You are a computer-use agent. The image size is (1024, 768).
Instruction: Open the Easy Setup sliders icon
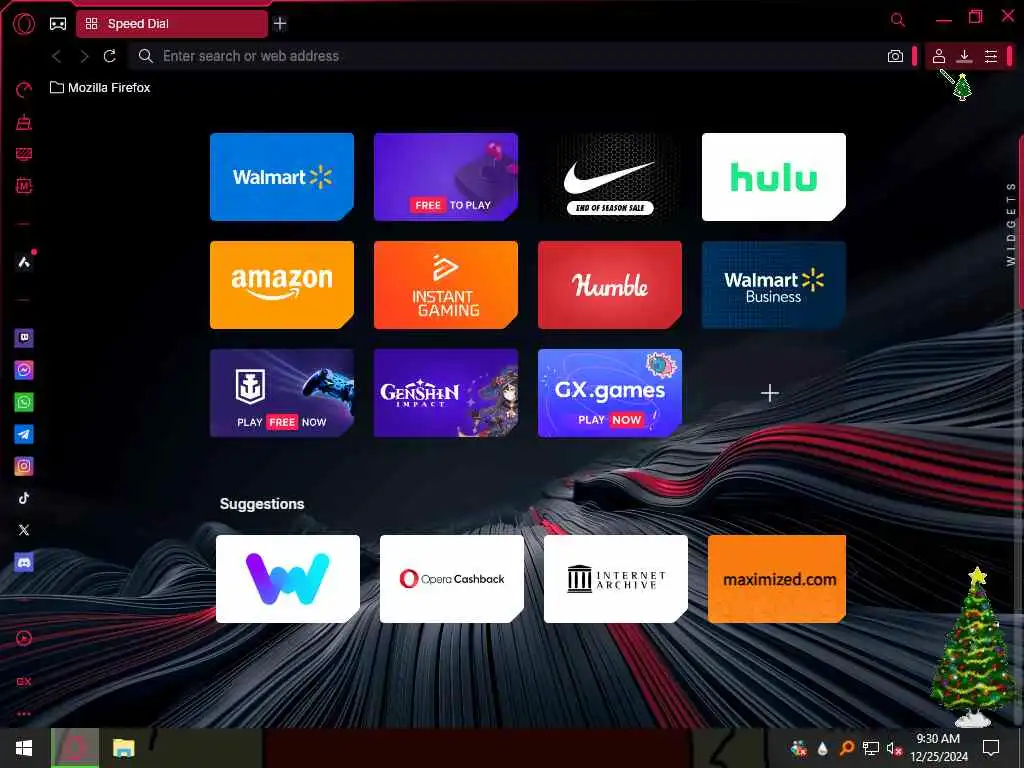point(991,56)
